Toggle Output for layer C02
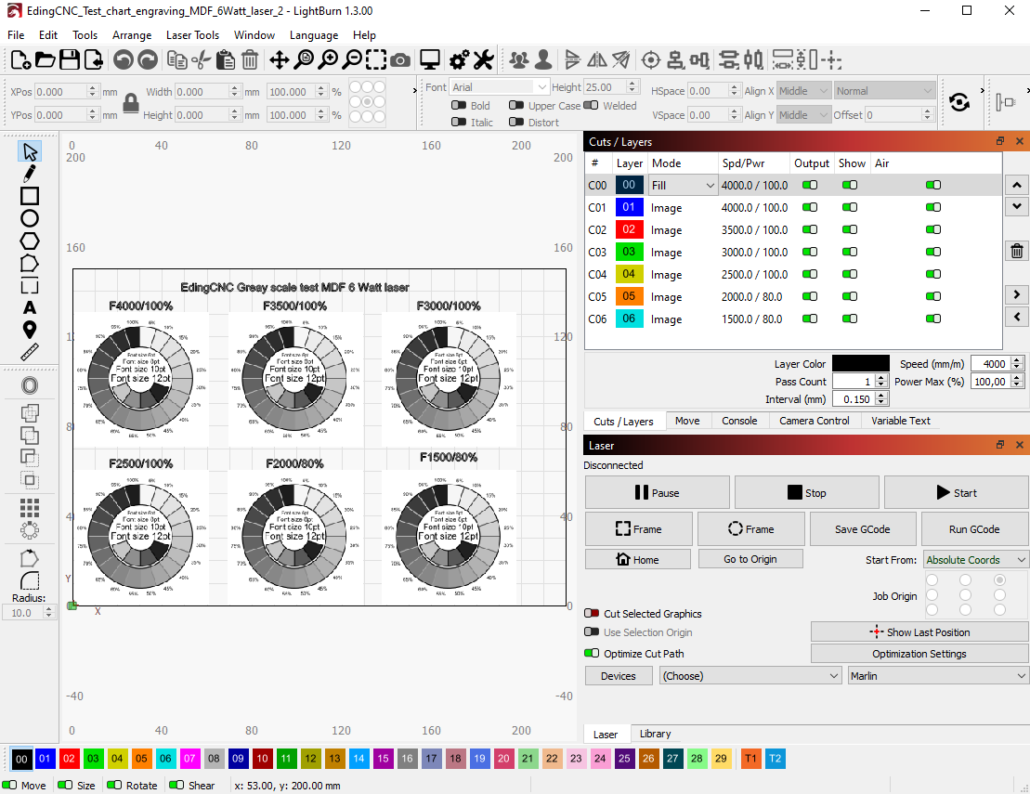The width and height of the screenshot is (1030, 794). tap(810, 230)
